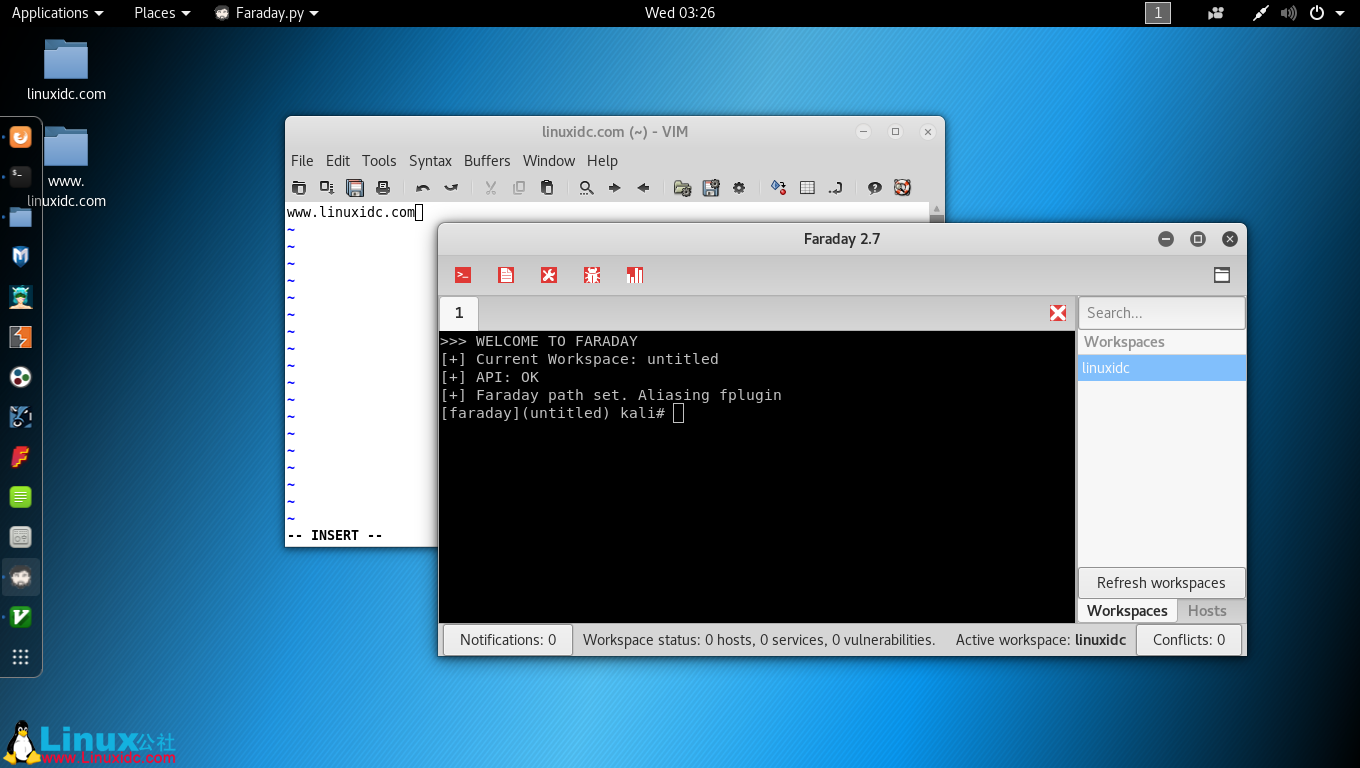Click VIM Find Previous left-arrow icon
This screenshot has width=1360, height=768.
coord(643,187)
